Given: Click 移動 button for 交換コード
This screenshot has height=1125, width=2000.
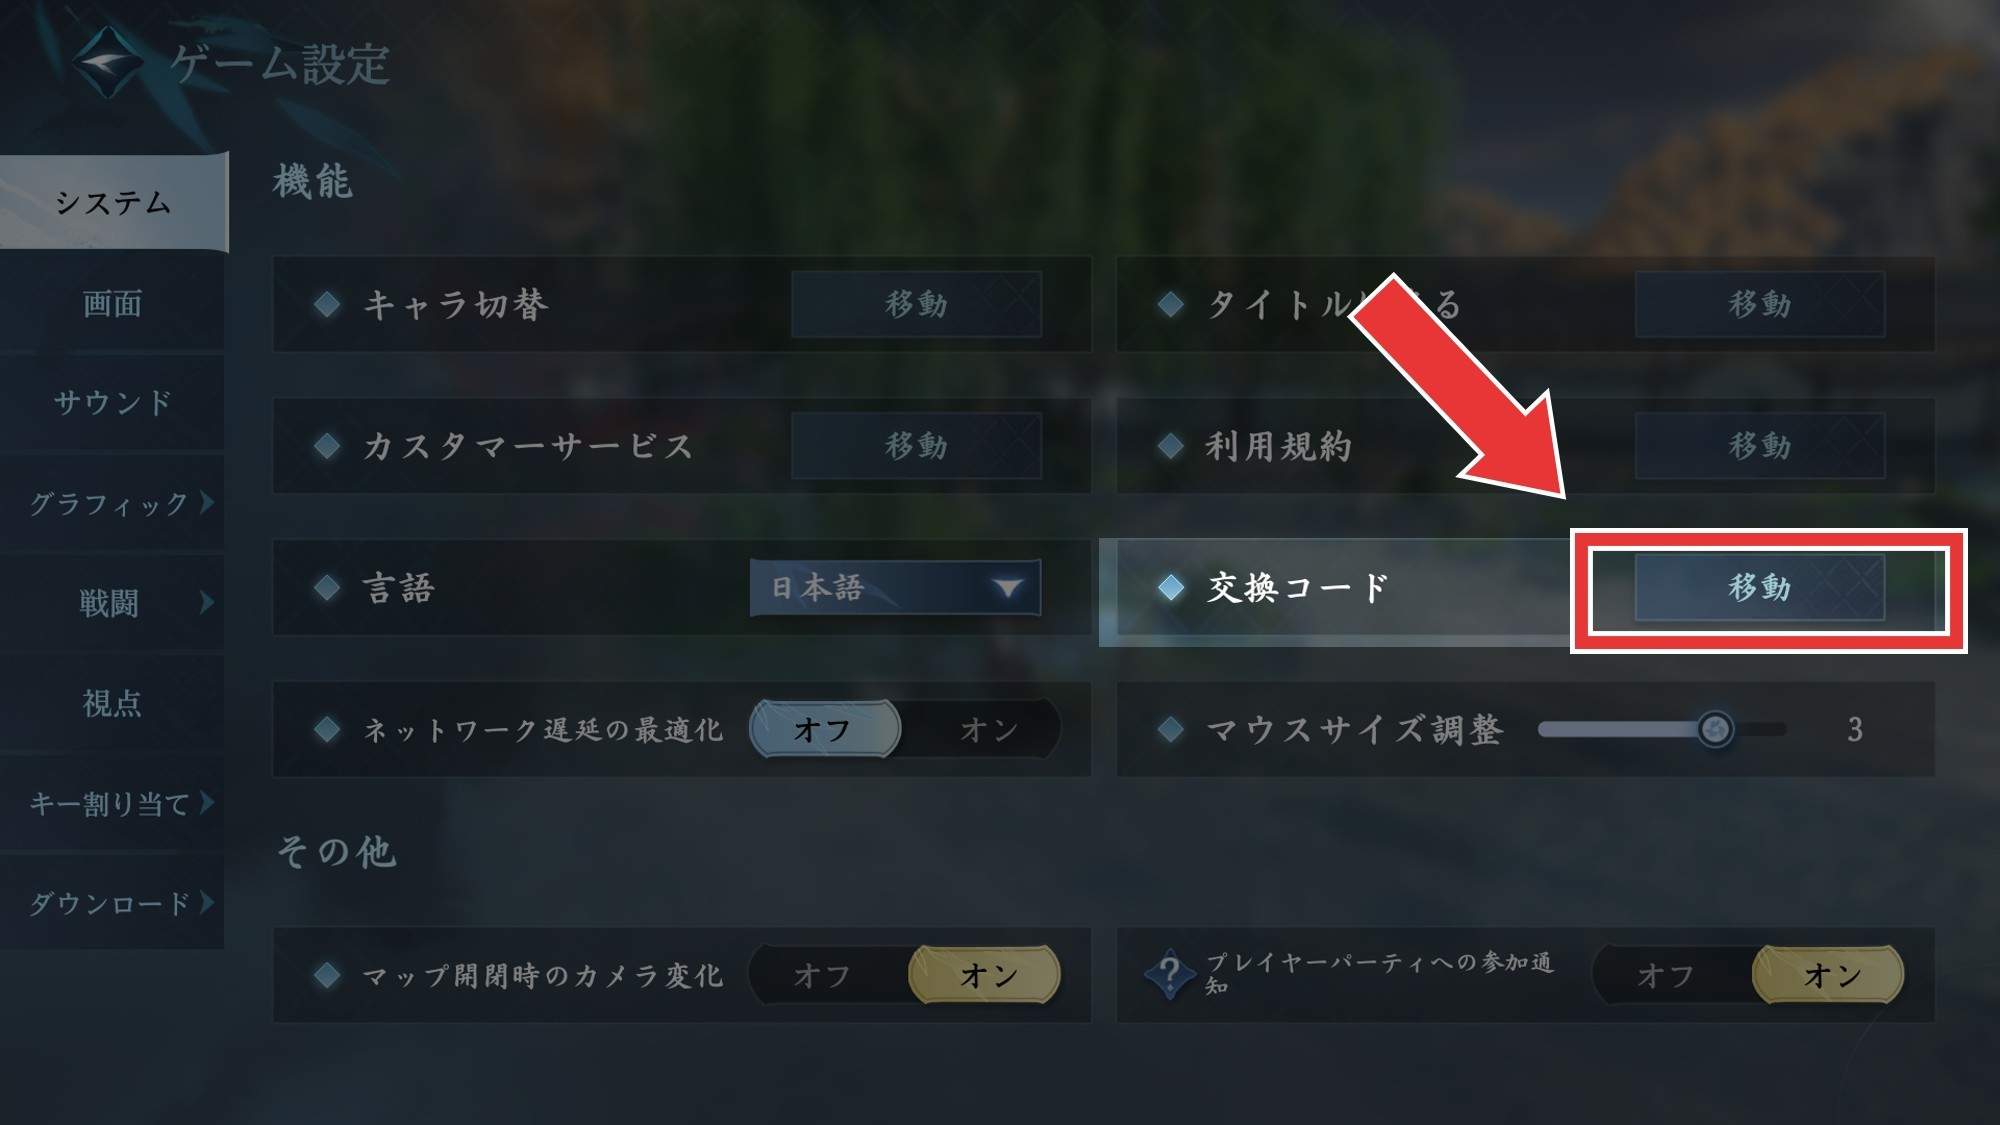Looking at the screenshot, I should [x=1759, y=588].
